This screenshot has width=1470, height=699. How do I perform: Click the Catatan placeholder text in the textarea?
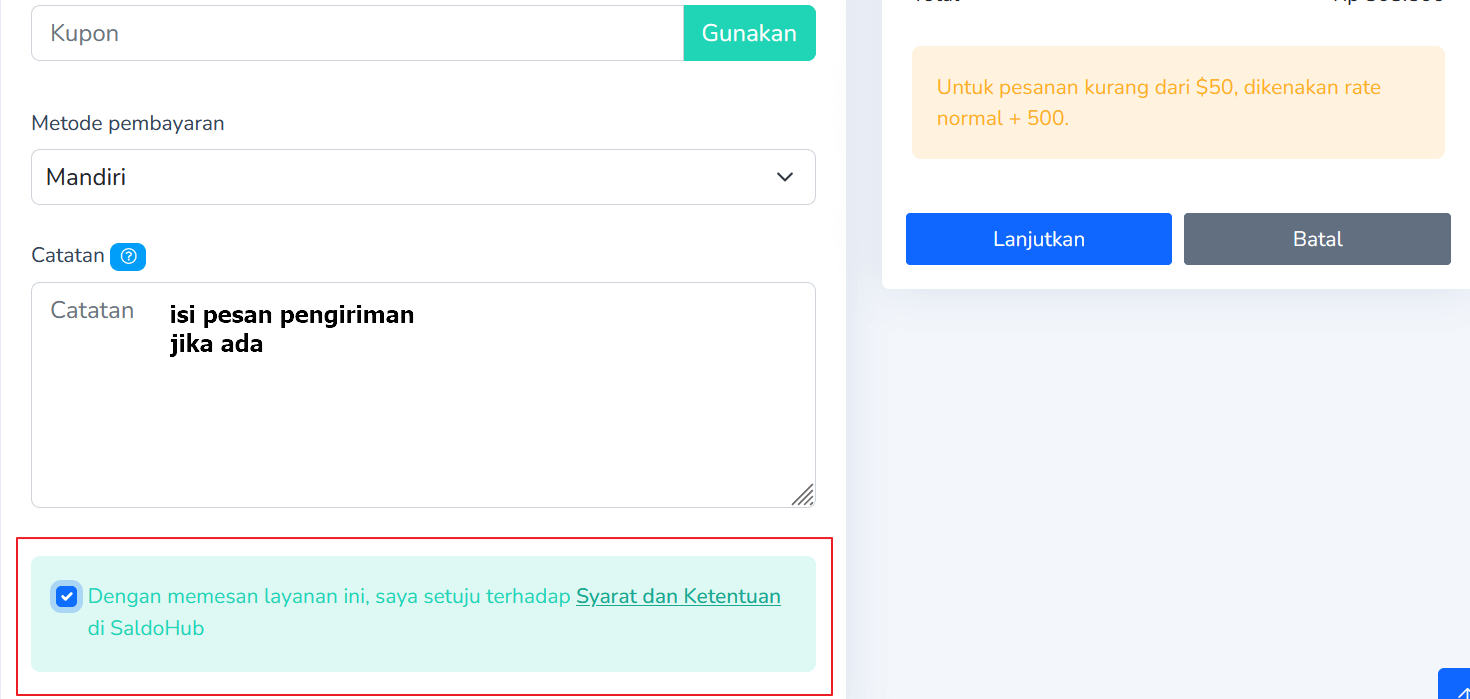(92, 310)
